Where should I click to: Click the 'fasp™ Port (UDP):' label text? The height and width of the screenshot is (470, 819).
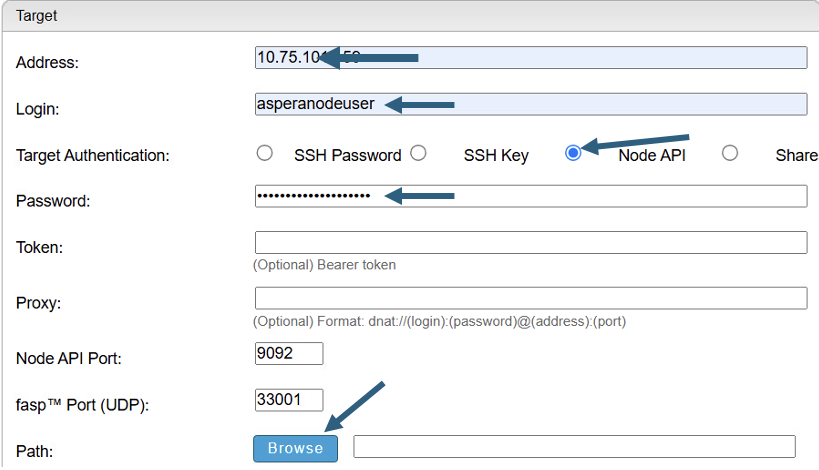tap(83, 405)
